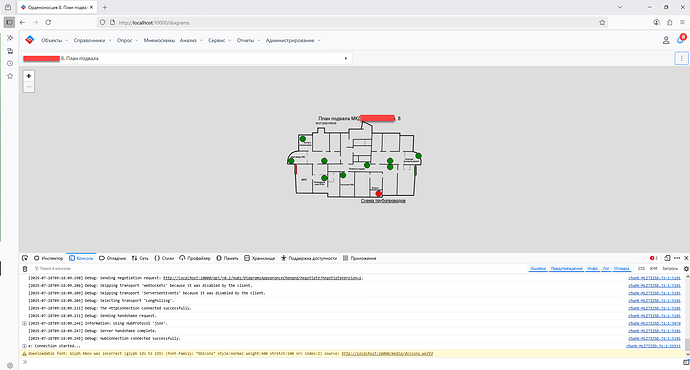Click the red sensor marker on plan
690x370 pixels.
click(x=378, y=194)
